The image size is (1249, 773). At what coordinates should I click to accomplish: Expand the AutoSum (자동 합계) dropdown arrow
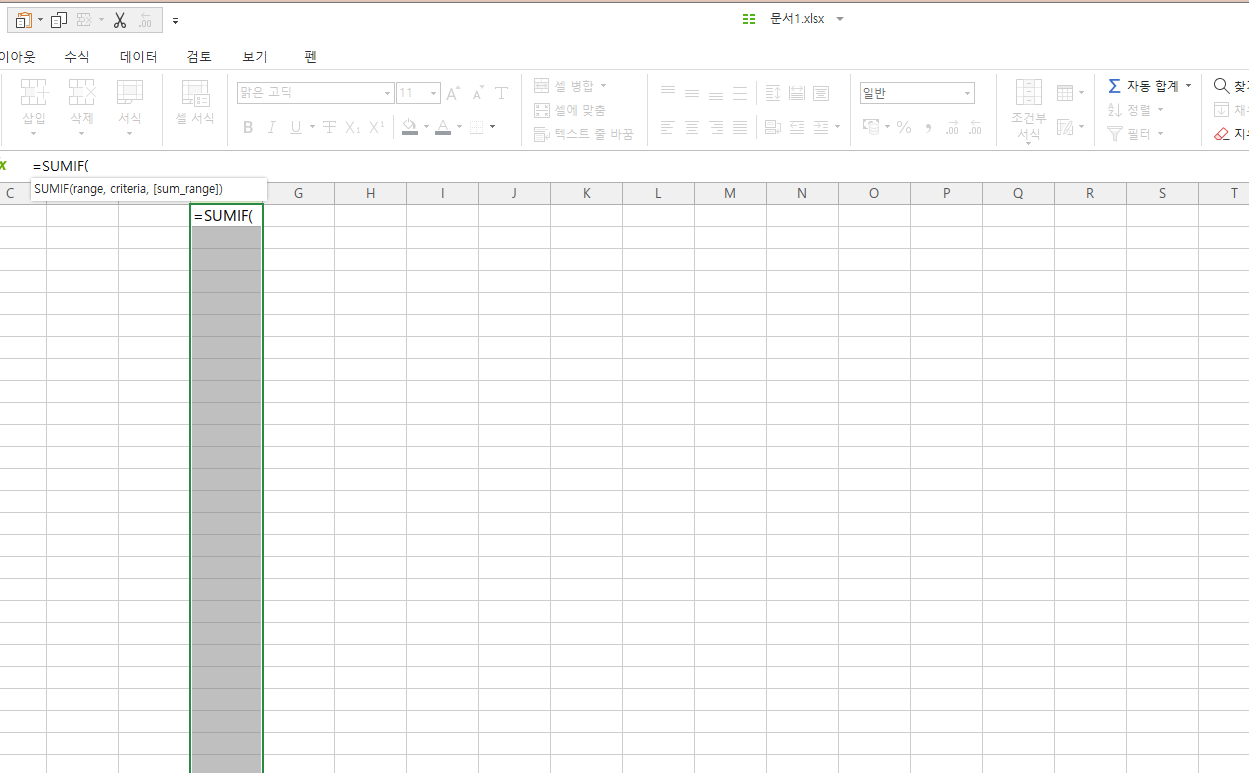pyautogui.click(x=1189, y=86)
